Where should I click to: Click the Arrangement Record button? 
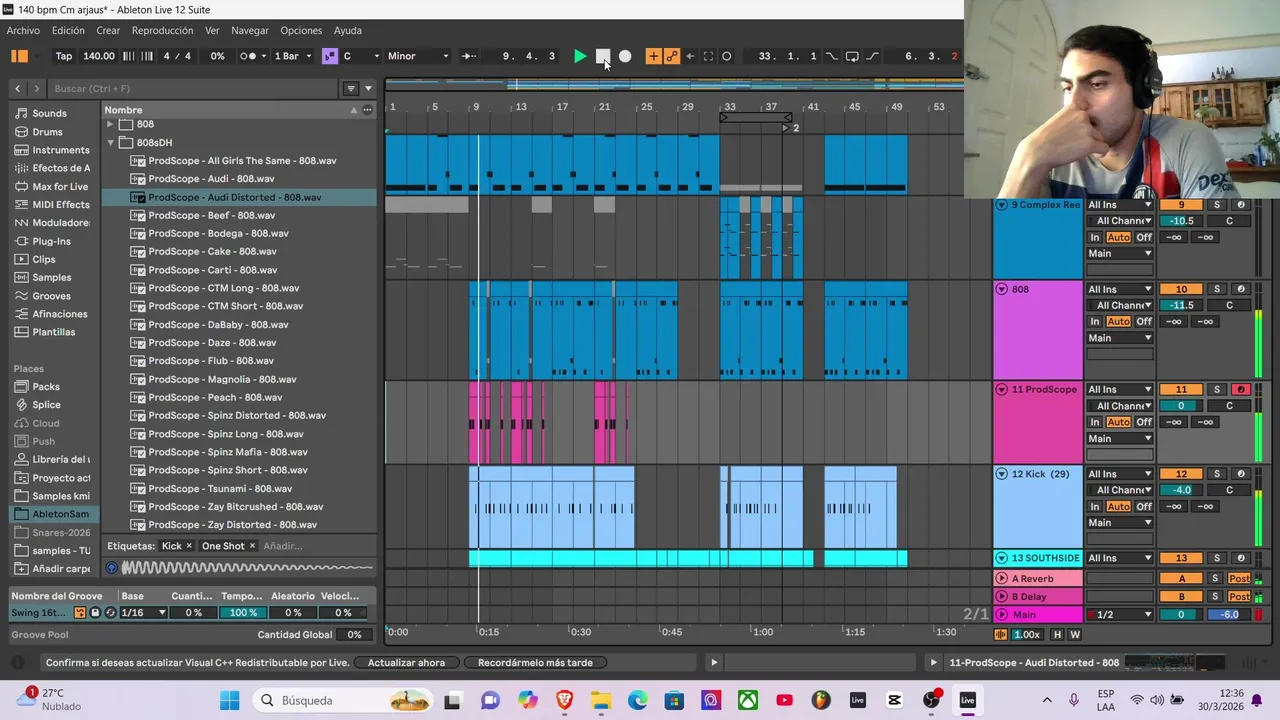[x=625, y=56]
